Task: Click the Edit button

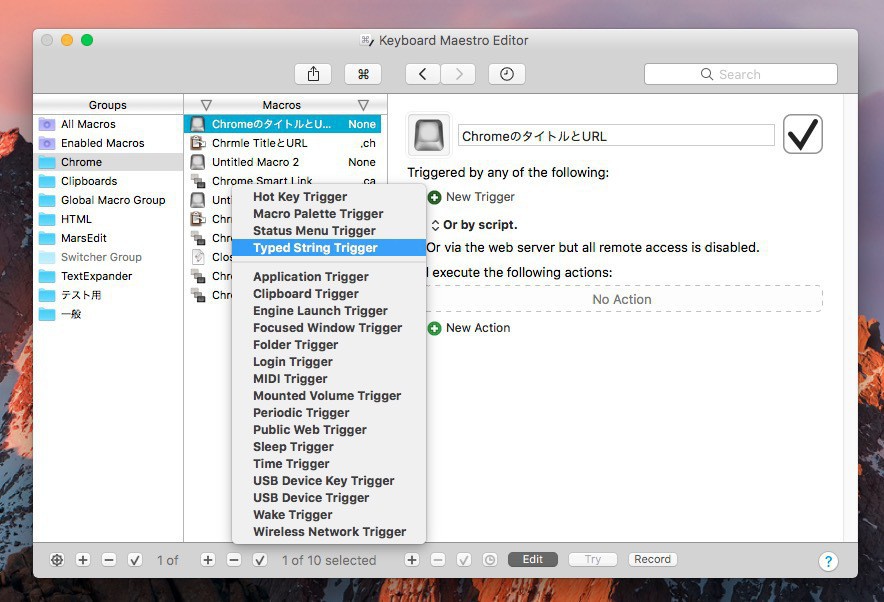Action: click(533, 560)
